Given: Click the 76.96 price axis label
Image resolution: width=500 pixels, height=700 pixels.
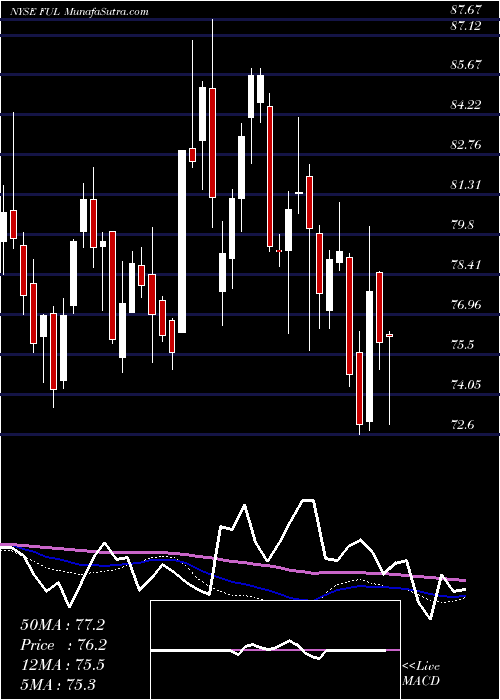Looking at the screenshot, I should tap(467, 305).
